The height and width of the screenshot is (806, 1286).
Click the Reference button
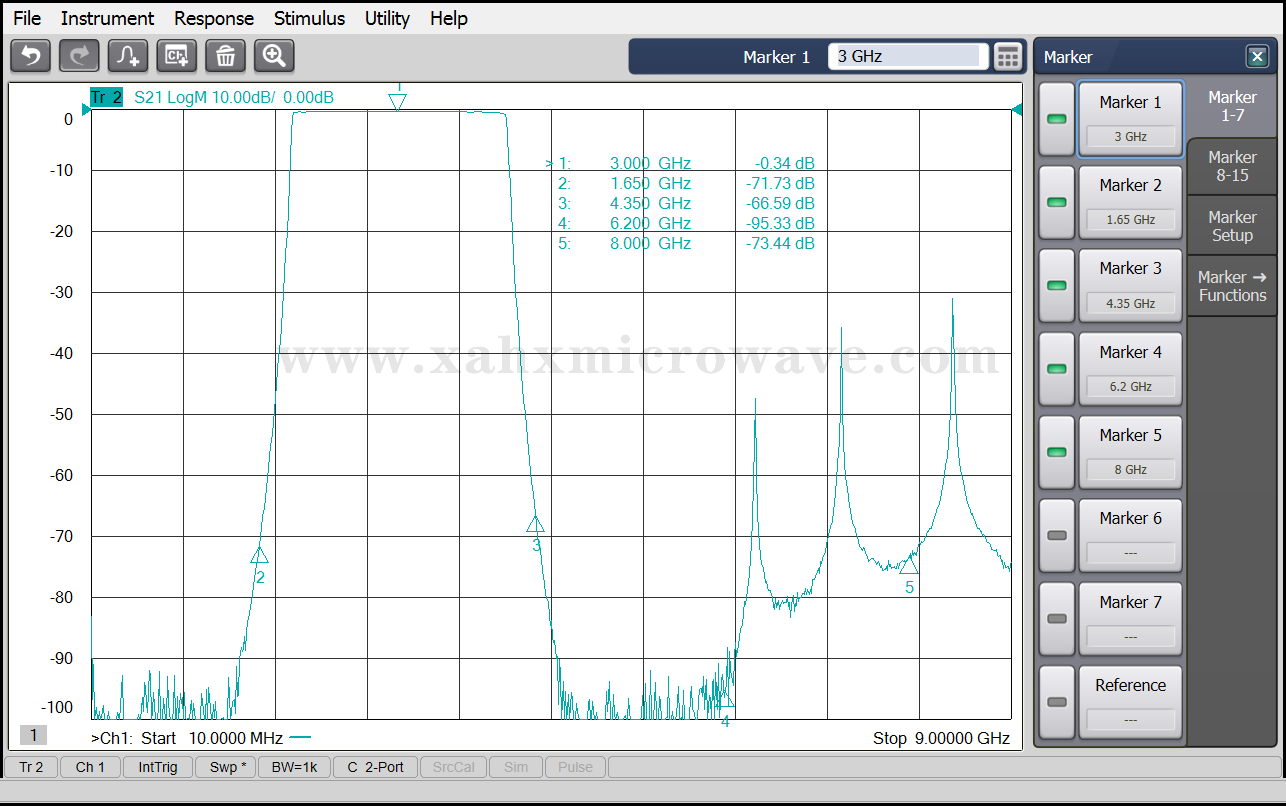click(1130, 702)
